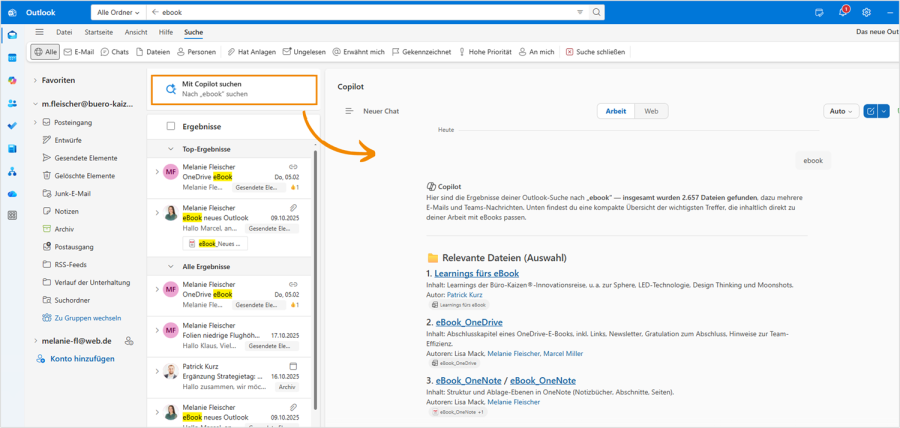The image size is (900, 428).
Task: Click the groups icon beside melanie-fl@web.de
Action: click(x=129, y=341)
